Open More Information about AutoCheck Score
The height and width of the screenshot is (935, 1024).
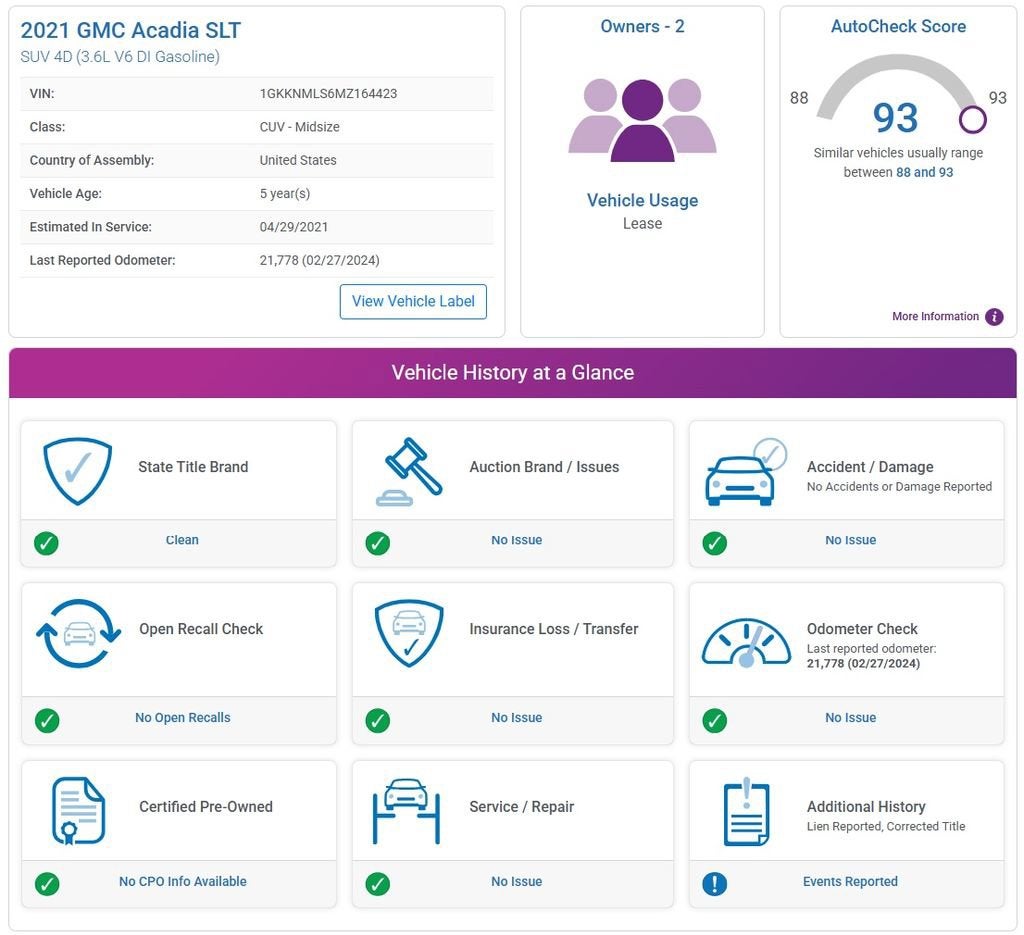[935, 317]
